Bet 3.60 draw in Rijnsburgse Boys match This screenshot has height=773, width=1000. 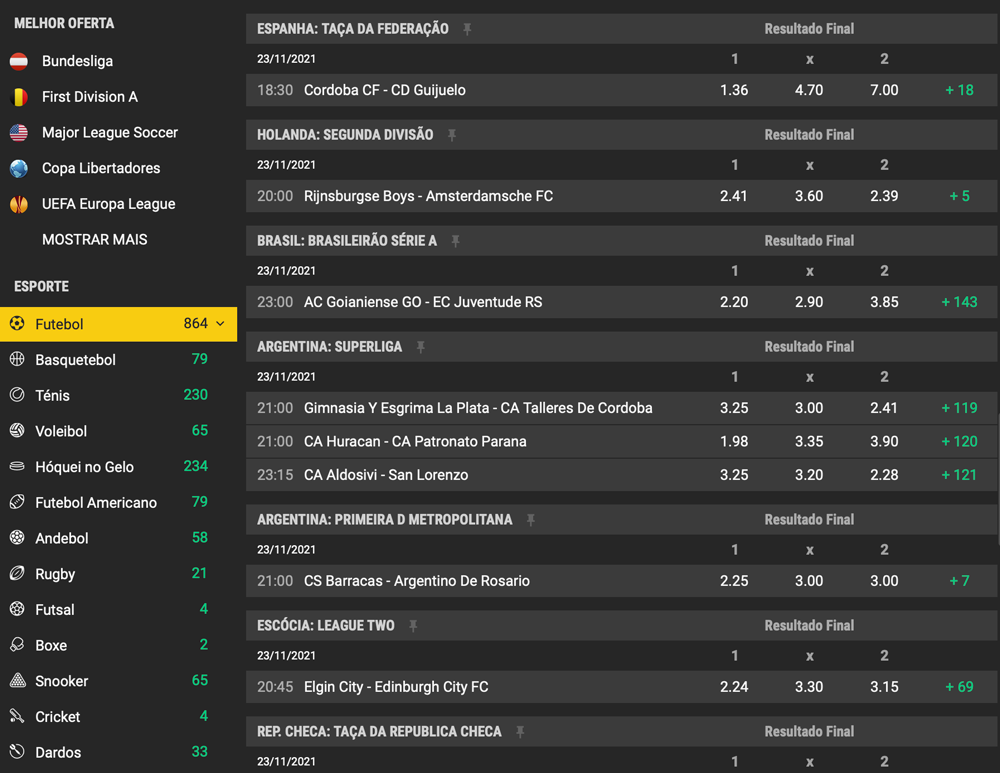coord(809,196)
